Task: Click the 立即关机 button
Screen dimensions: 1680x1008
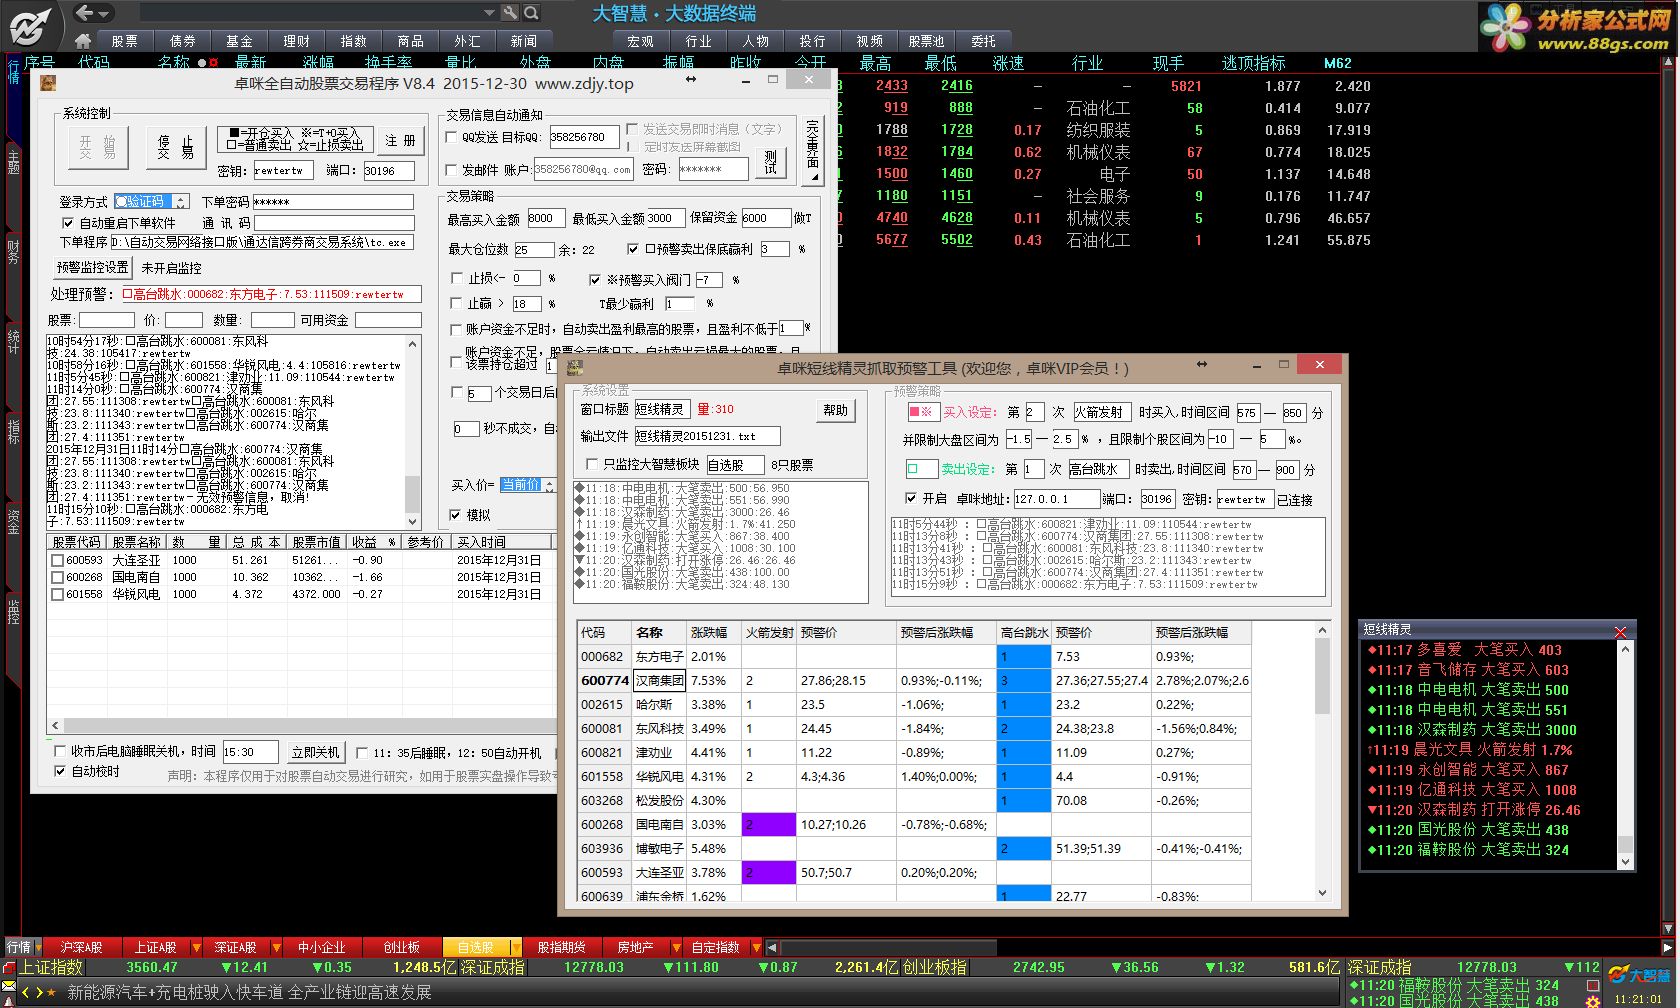Action: pos(316,752)
